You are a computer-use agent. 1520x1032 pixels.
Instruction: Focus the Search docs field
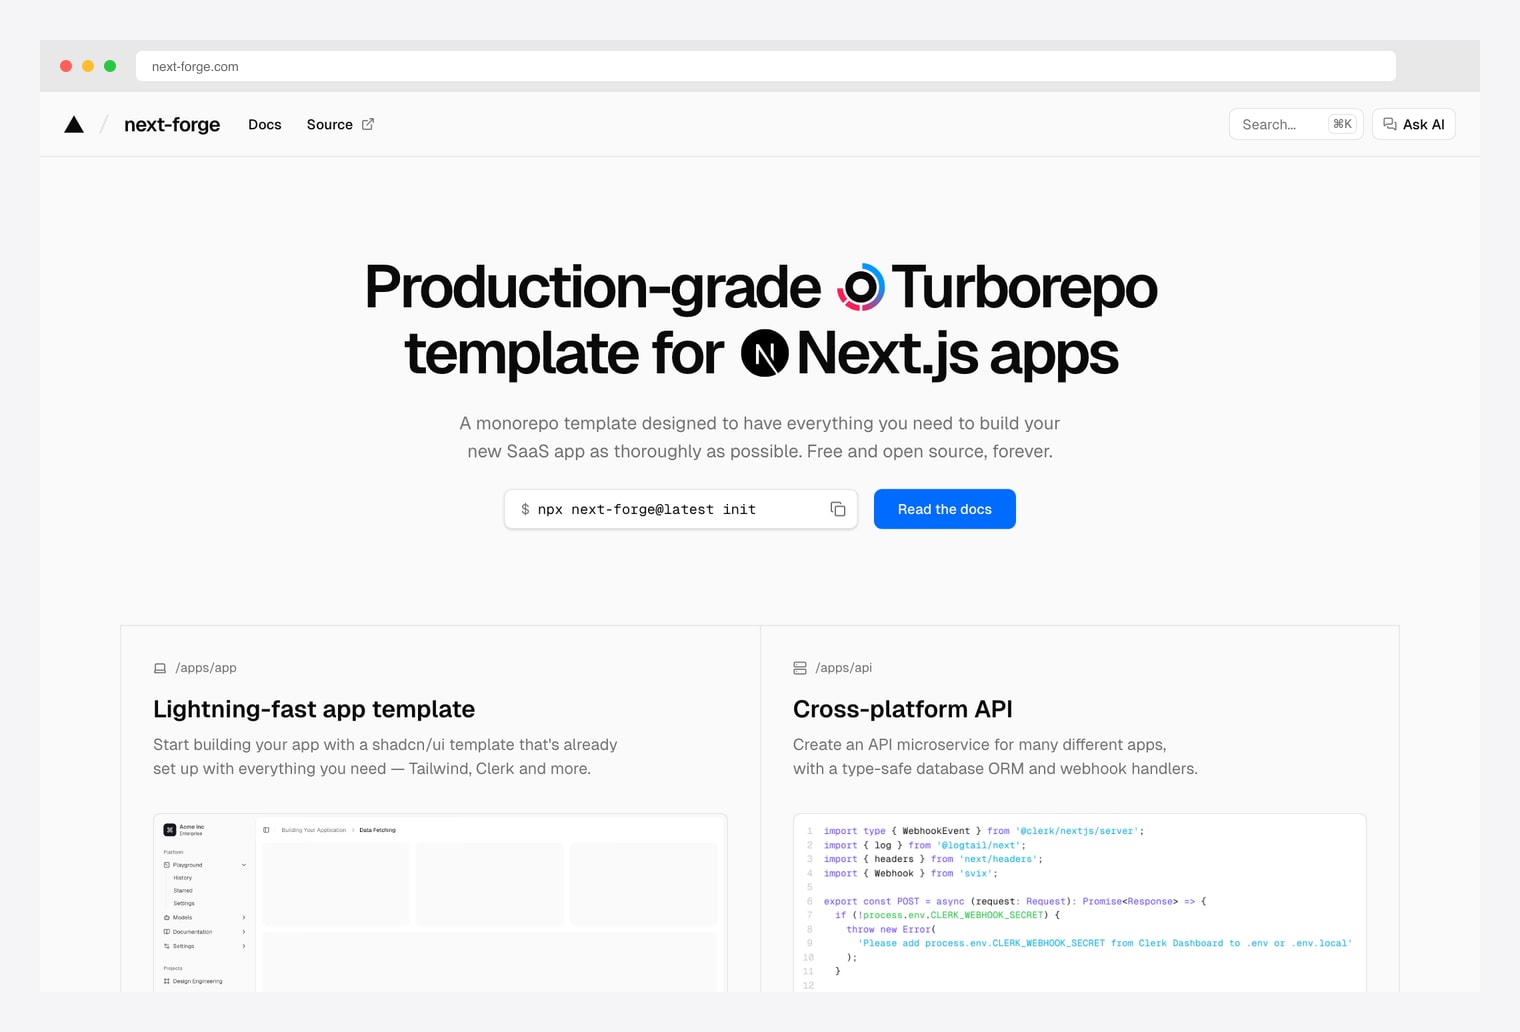(1296, 124)
